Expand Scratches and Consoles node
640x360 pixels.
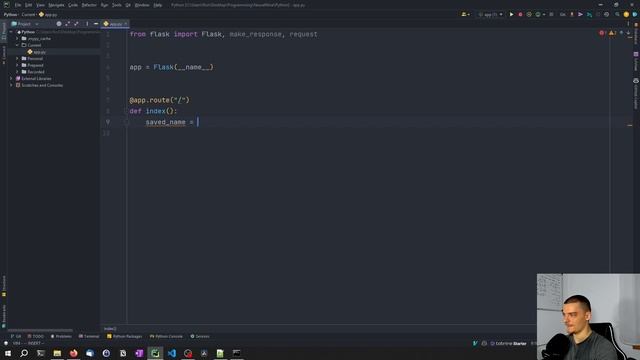[x=11, y=85]
